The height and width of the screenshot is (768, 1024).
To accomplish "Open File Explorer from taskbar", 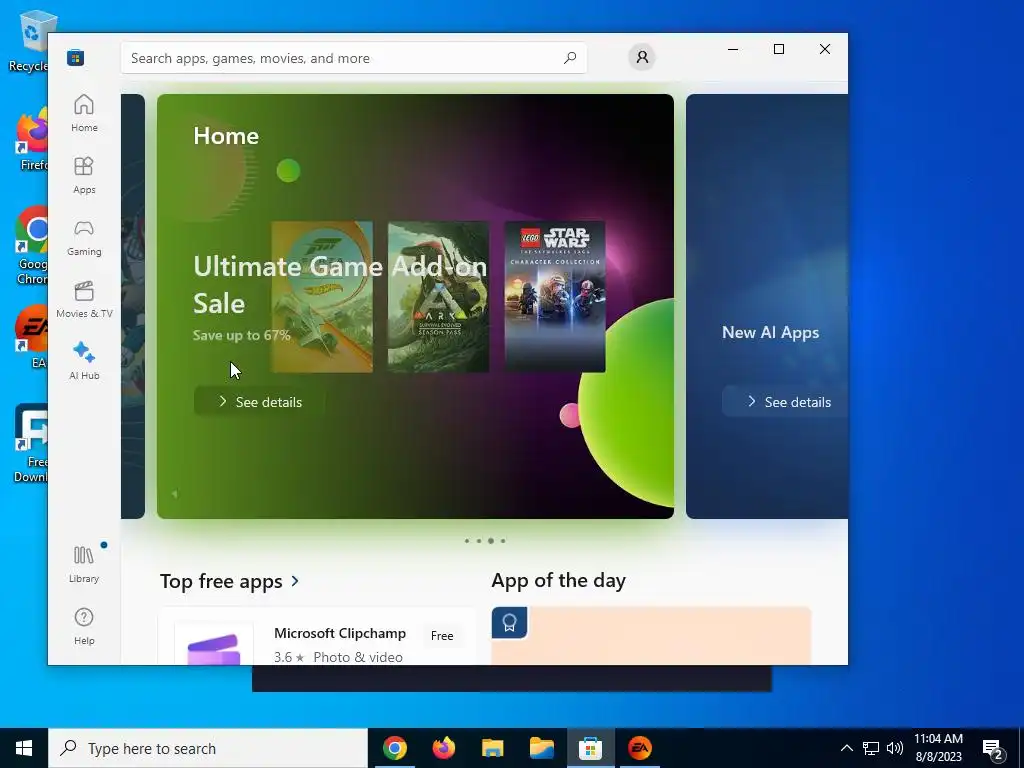I will [492, 748].
